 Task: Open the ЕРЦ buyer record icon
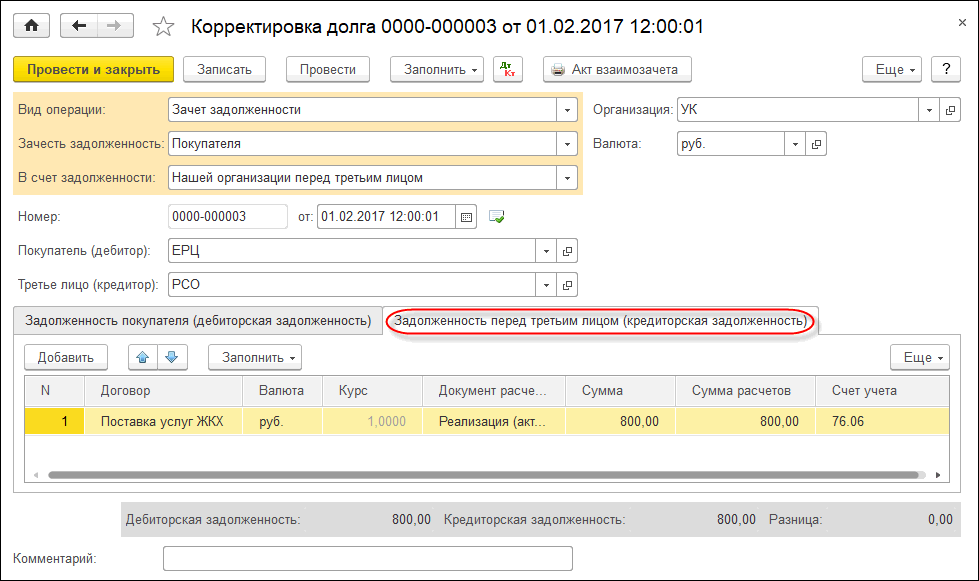pyautogui.click(x=568, y=251)
